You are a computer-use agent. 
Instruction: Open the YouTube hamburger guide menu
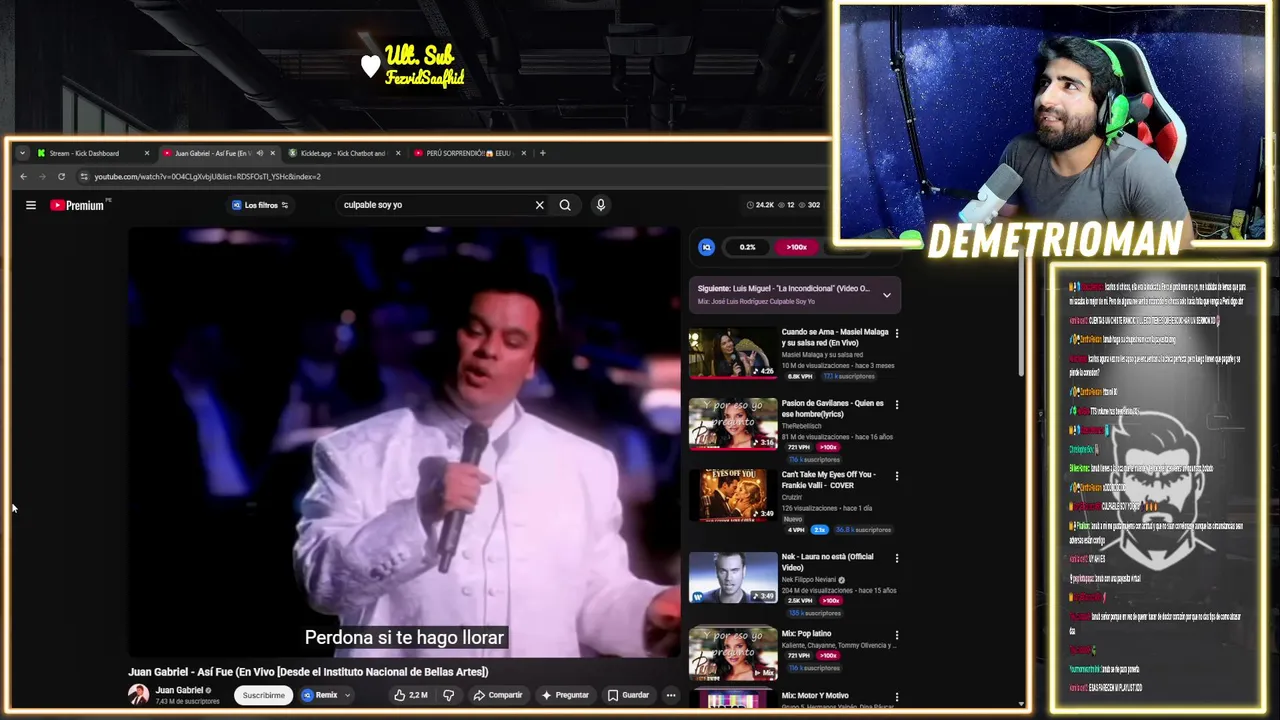pos(31,205)
